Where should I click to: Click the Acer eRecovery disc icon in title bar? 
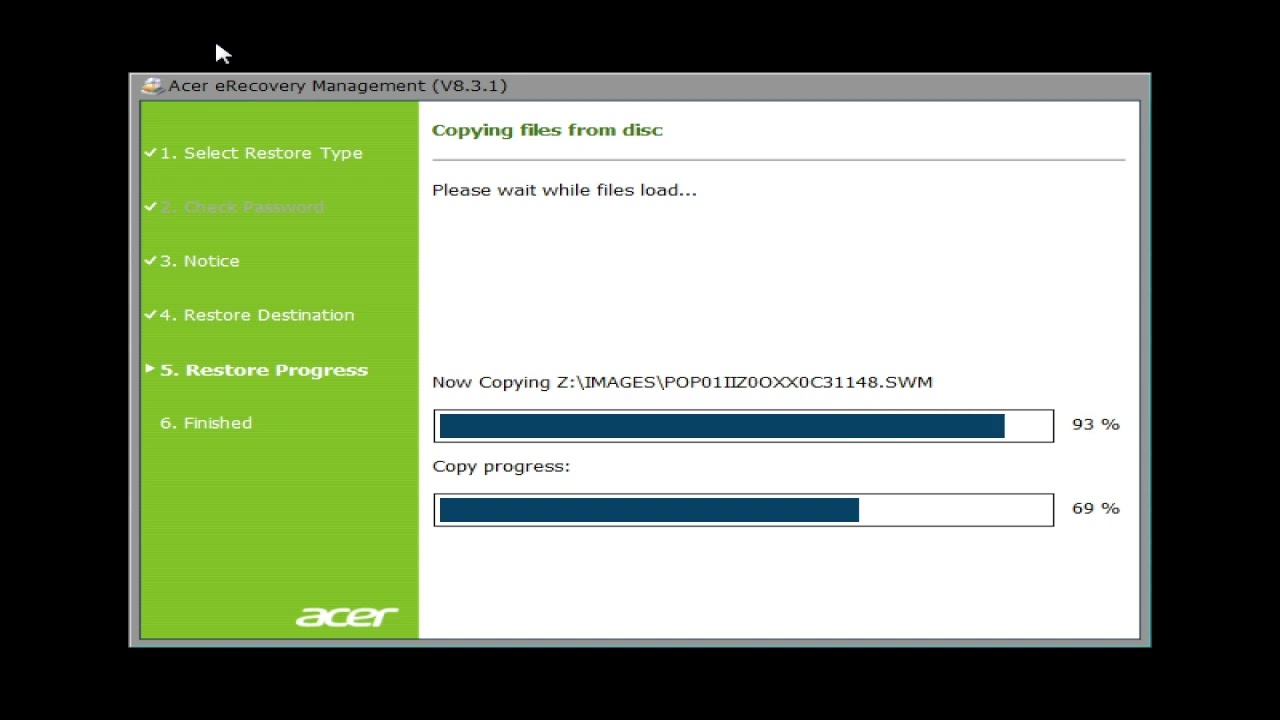tap(152, 86)
